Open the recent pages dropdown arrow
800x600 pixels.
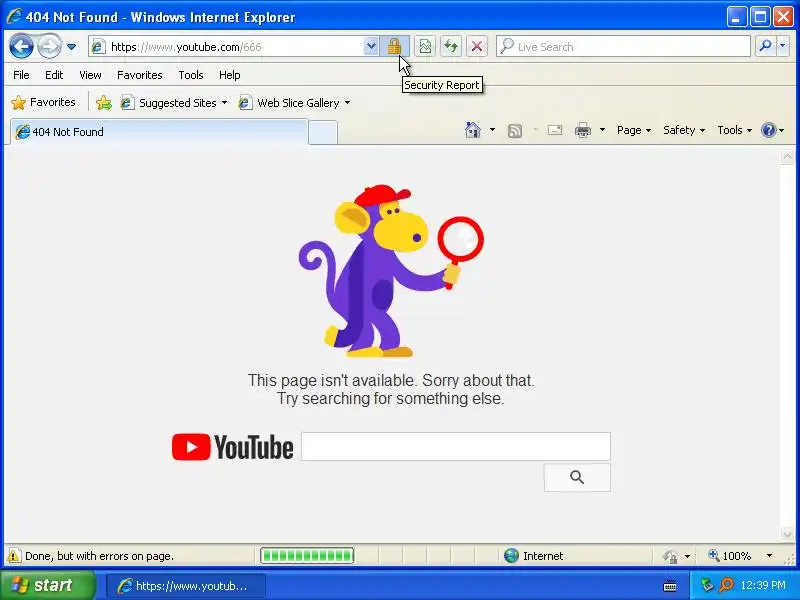71,47
